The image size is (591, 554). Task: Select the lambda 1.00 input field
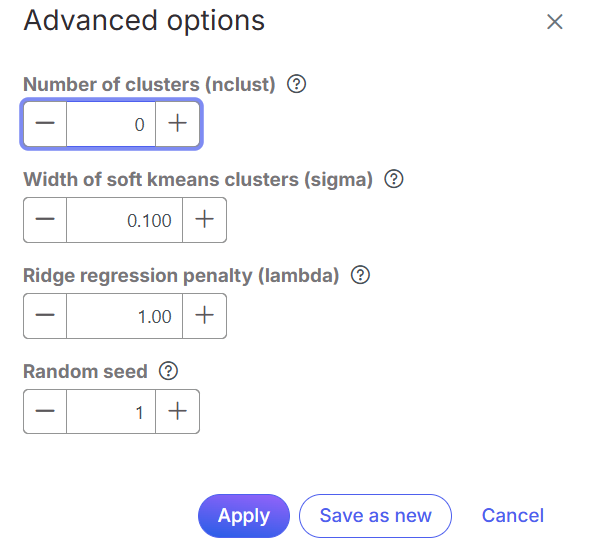pos(124,316)
